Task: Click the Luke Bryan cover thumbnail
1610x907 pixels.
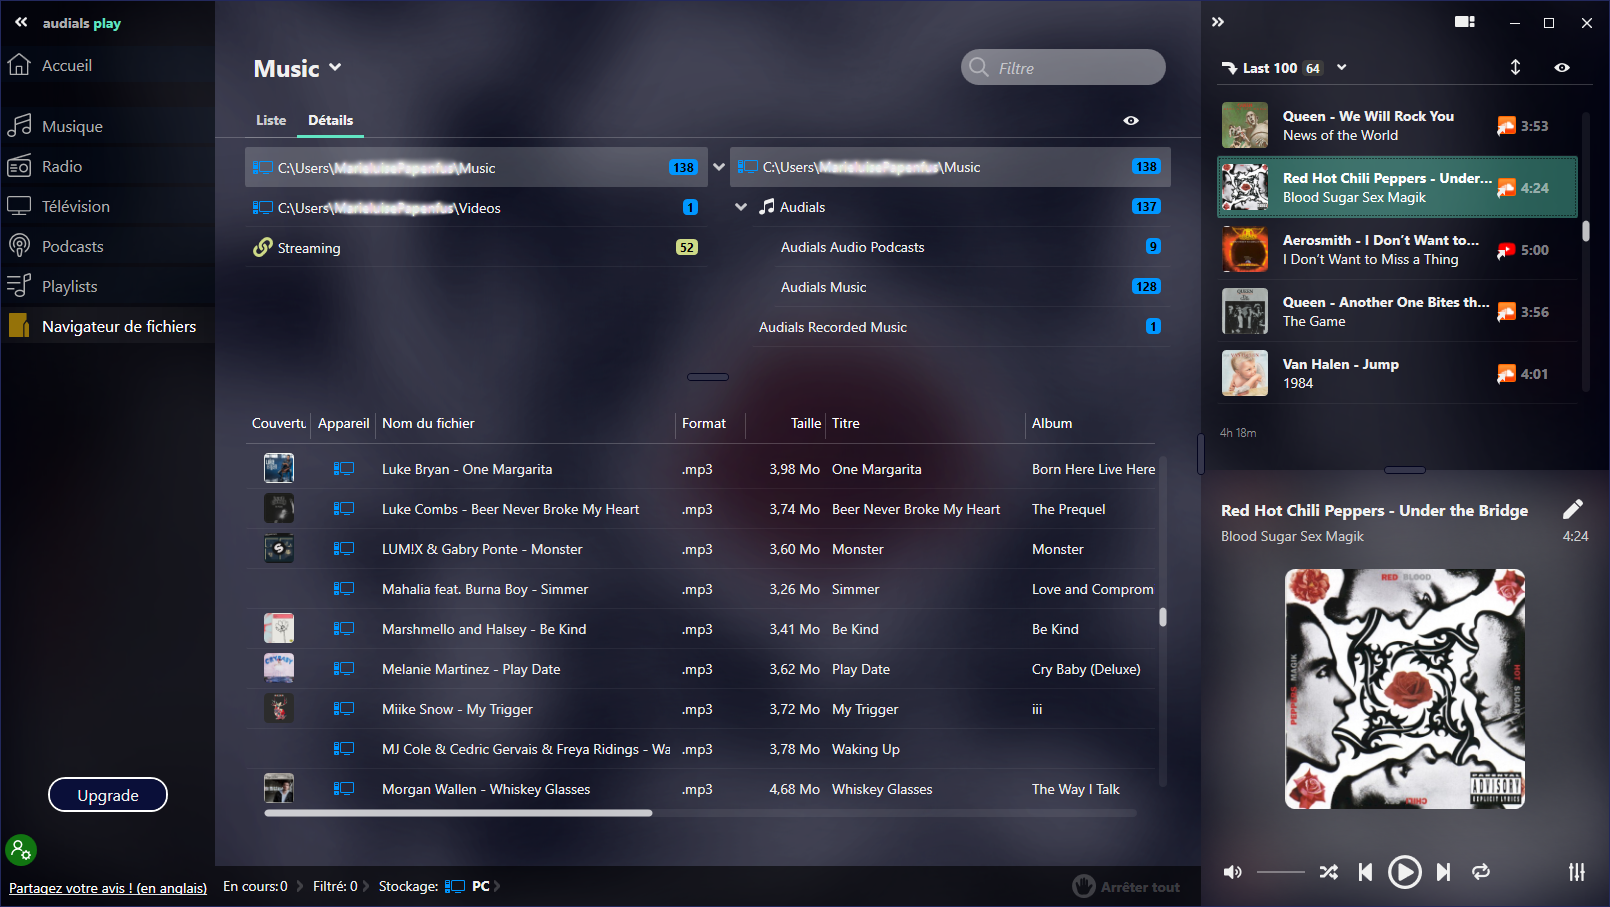Action: [279, 468]
